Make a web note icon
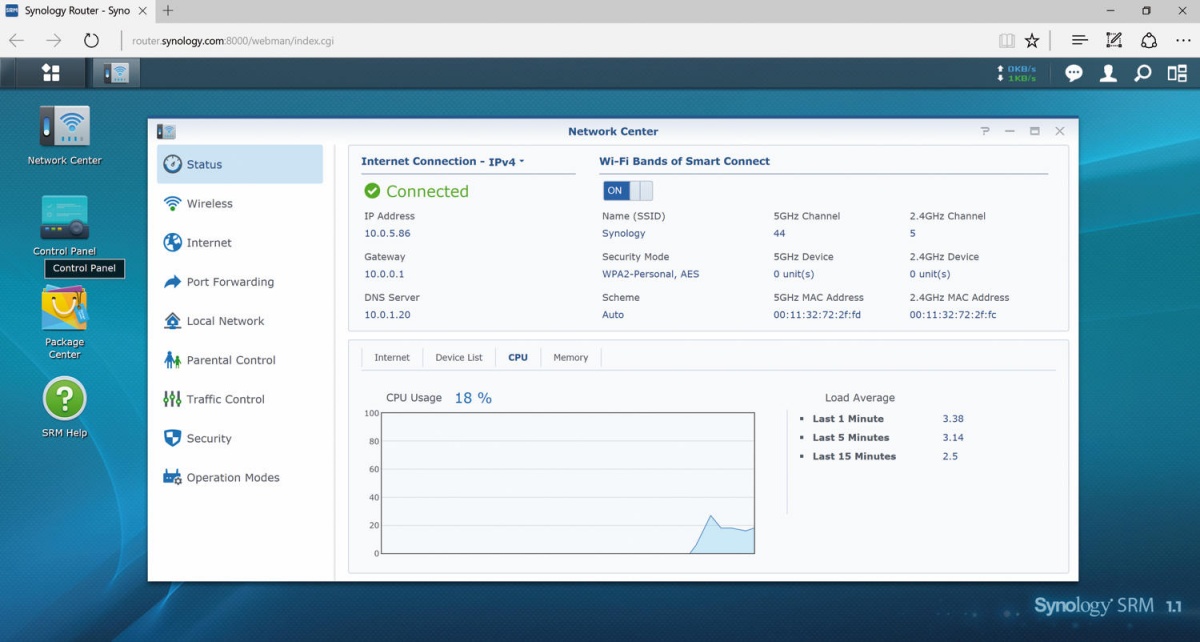This screenshot has width=1200, height=642. point(1114,40)
